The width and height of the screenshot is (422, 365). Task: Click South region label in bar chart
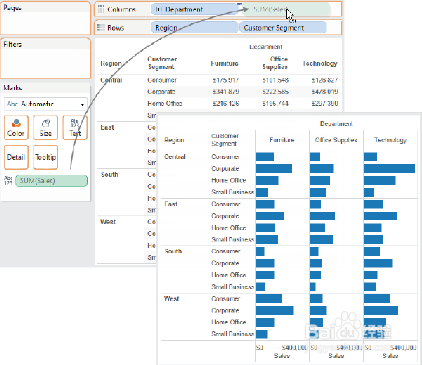click(x=173, y=251)
